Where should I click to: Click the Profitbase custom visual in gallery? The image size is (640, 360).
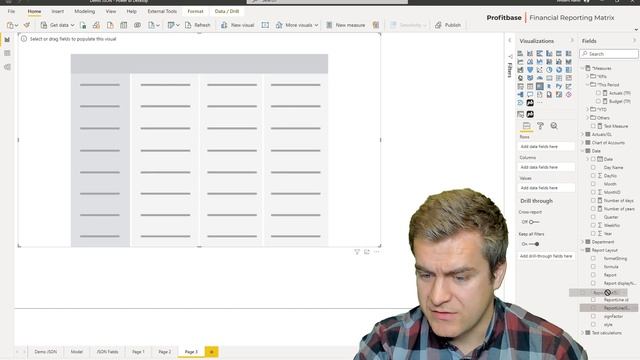tap(530, 103)
